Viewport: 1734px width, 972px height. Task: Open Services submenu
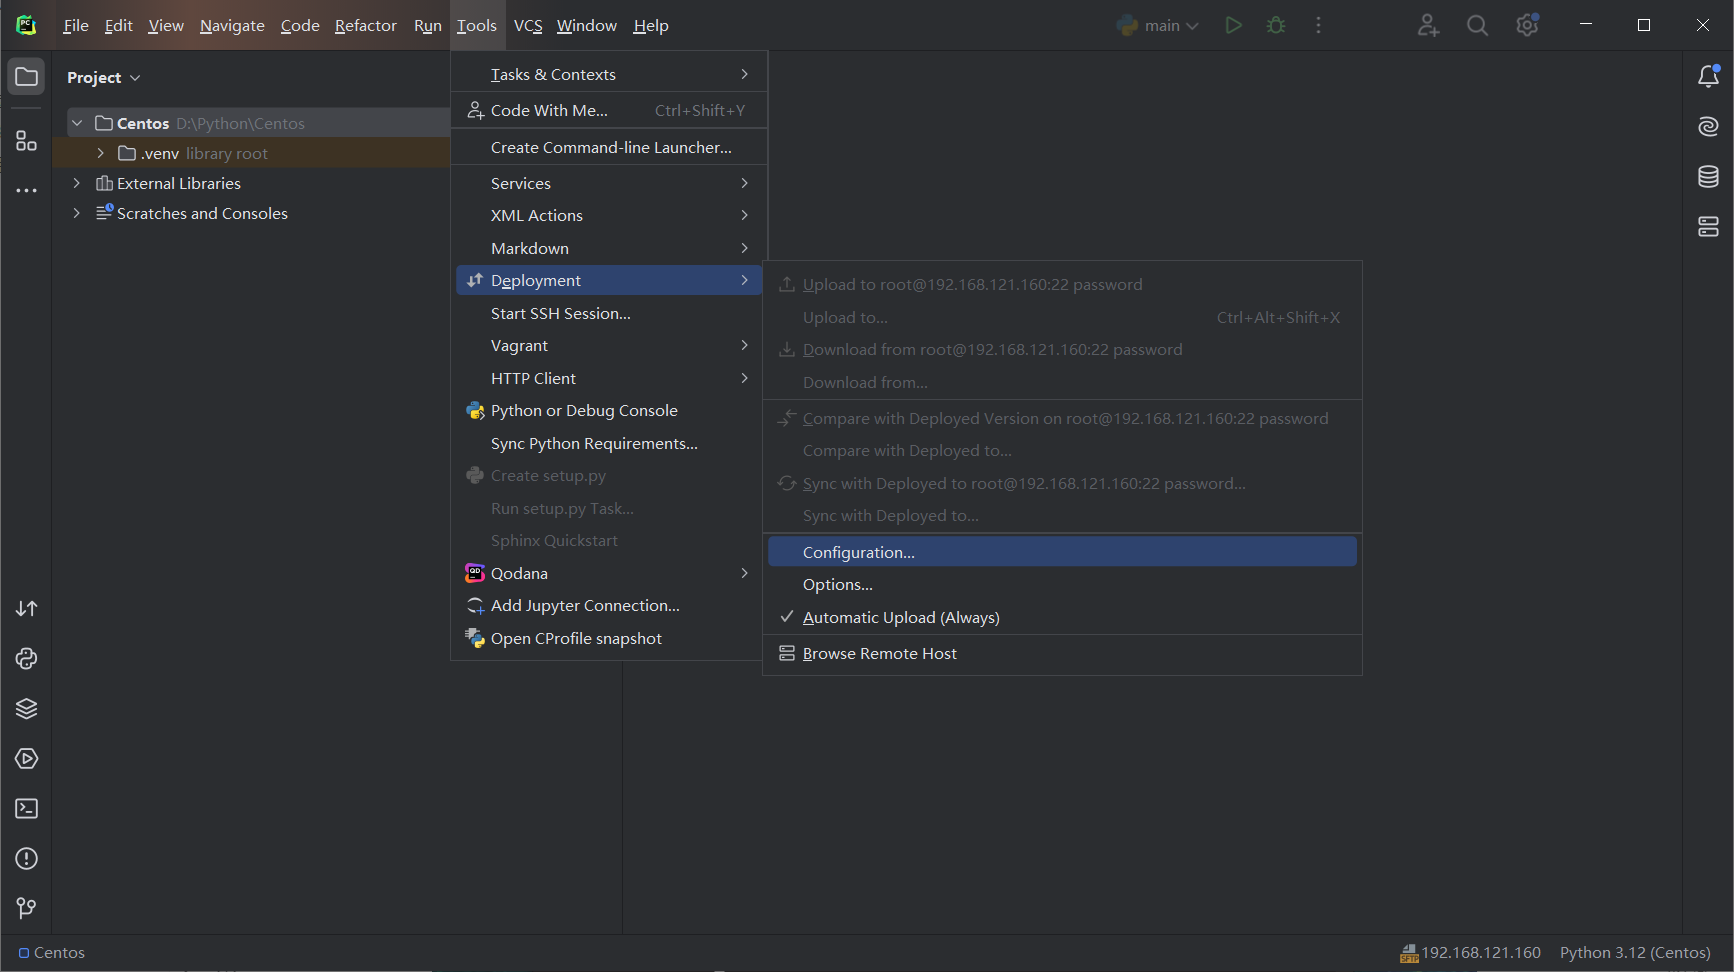[609, 183]
